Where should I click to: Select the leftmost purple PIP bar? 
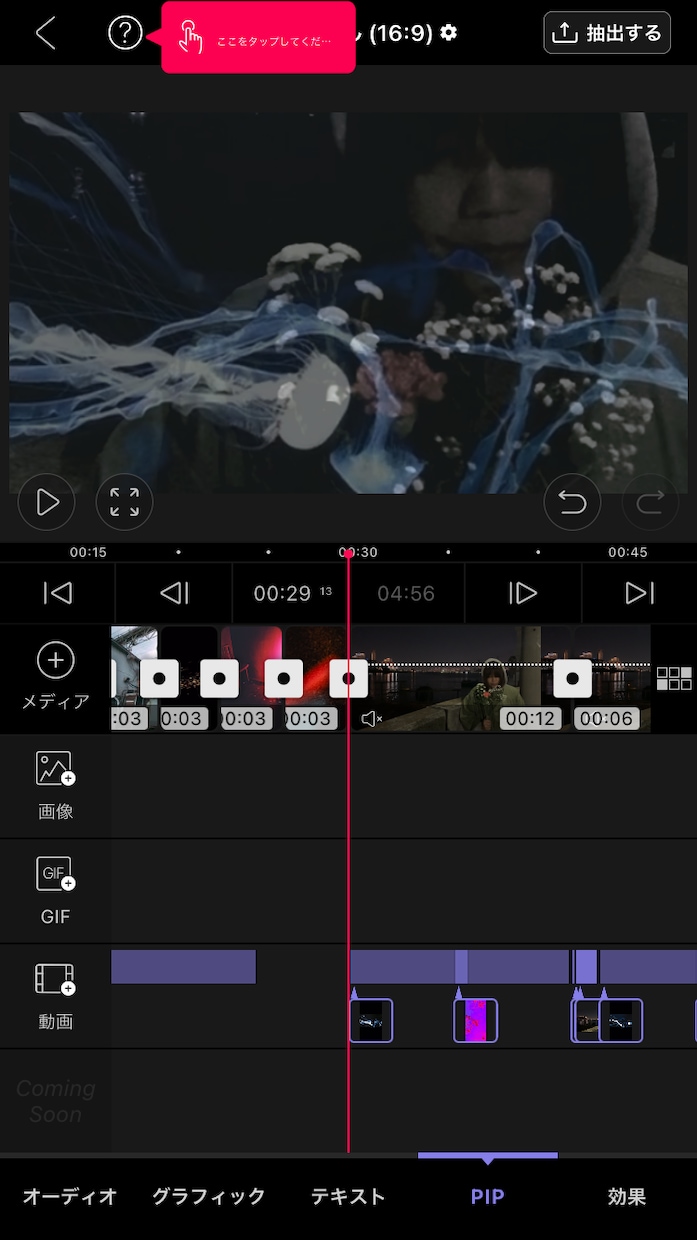183,967
